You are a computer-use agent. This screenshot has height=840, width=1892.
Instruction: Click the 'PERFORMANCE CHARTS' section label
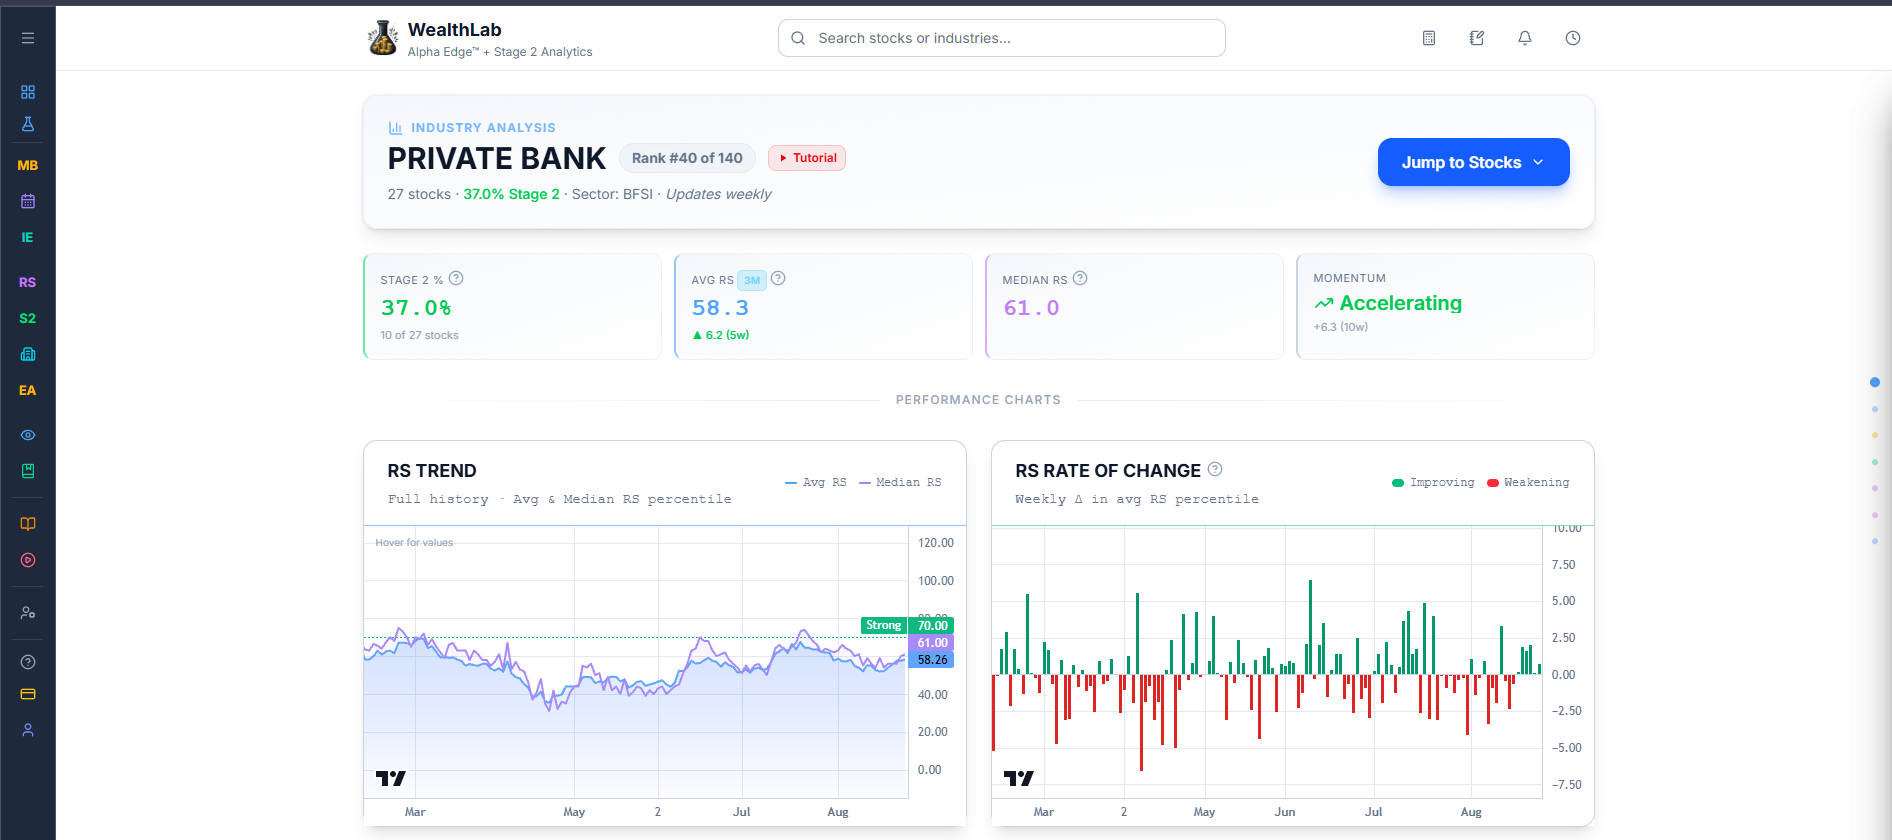[978, 400]
